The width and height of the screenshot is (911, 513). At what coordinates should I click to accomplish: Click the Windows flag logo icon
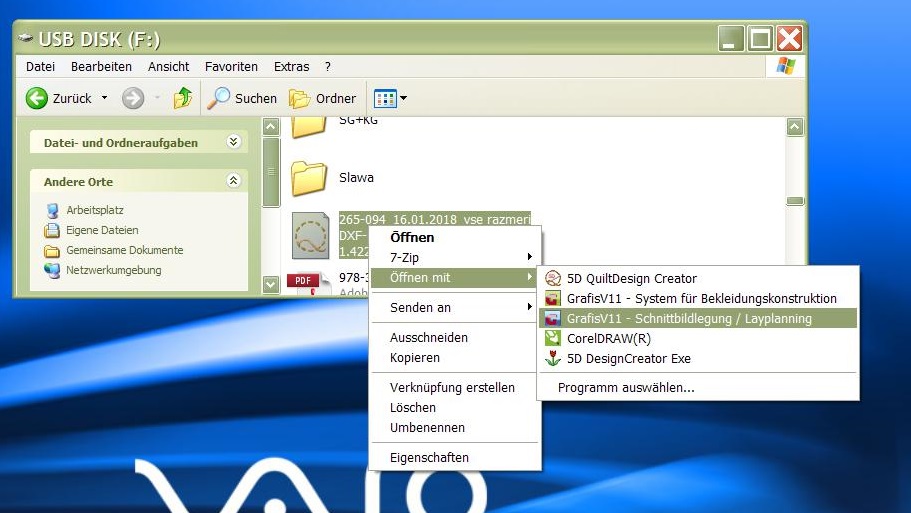tap(786, 66)
